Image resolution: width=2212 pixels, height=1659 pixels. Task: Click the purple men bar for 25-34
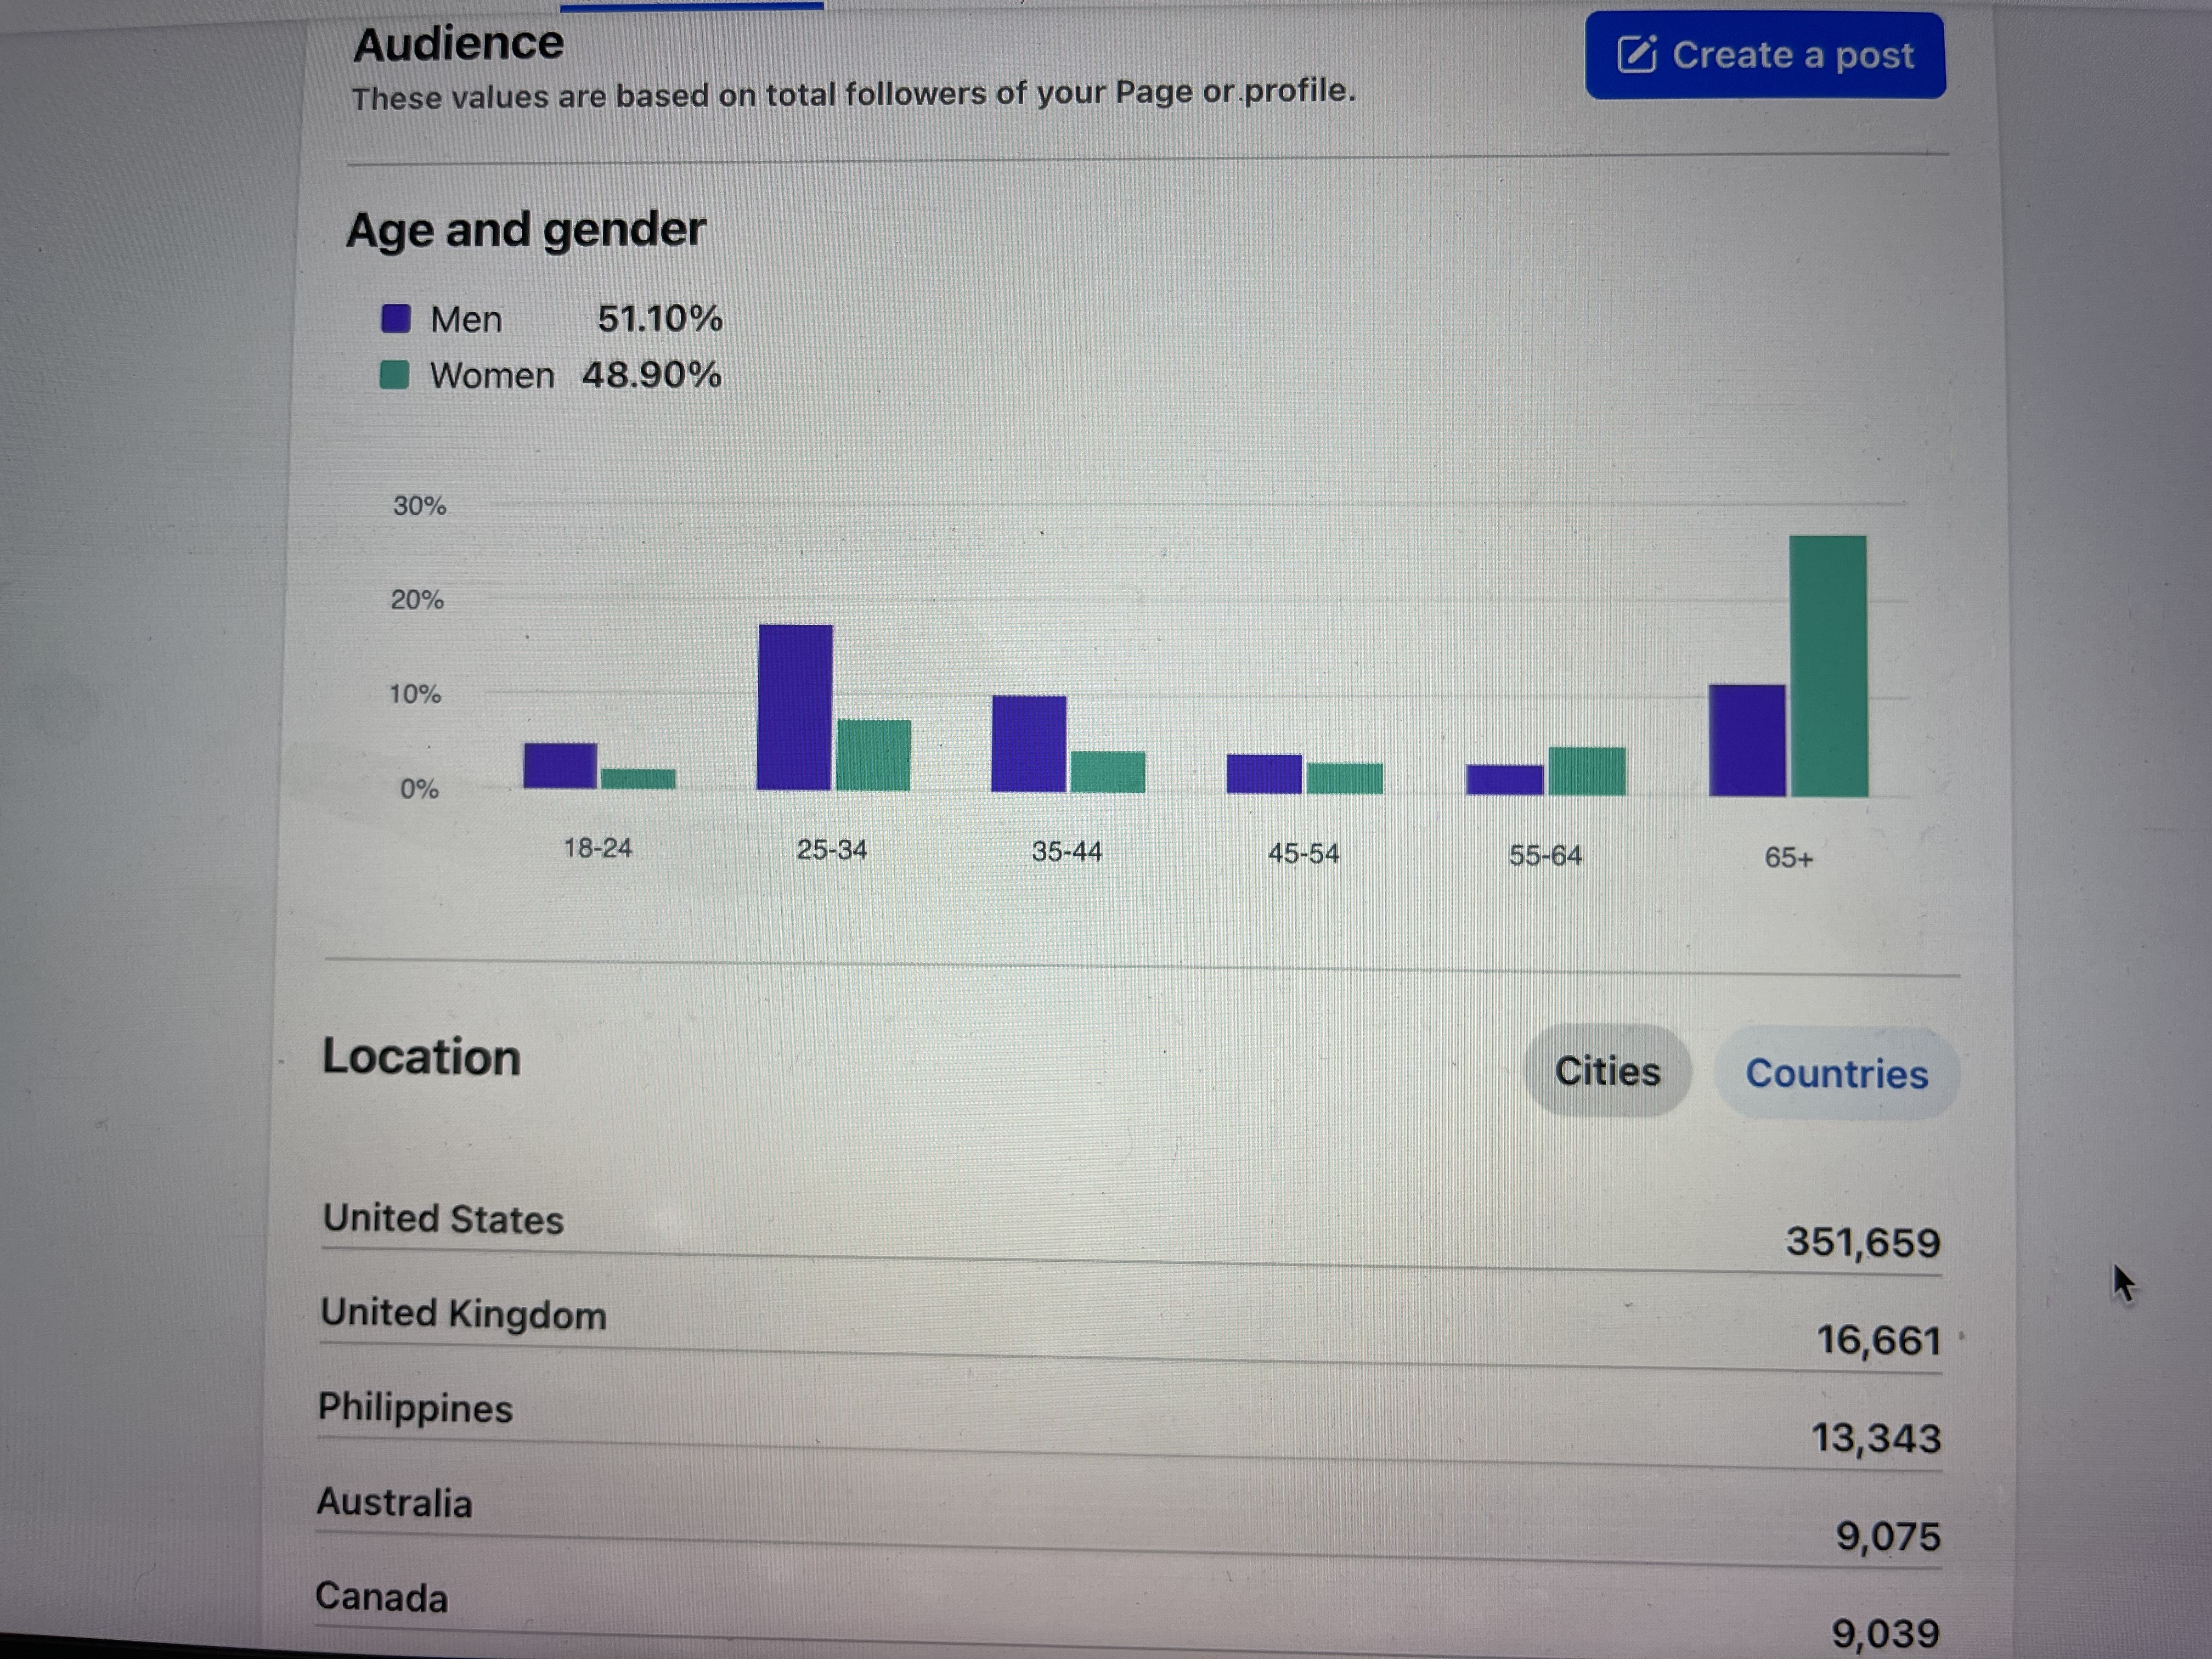click(x=795, y=707)
